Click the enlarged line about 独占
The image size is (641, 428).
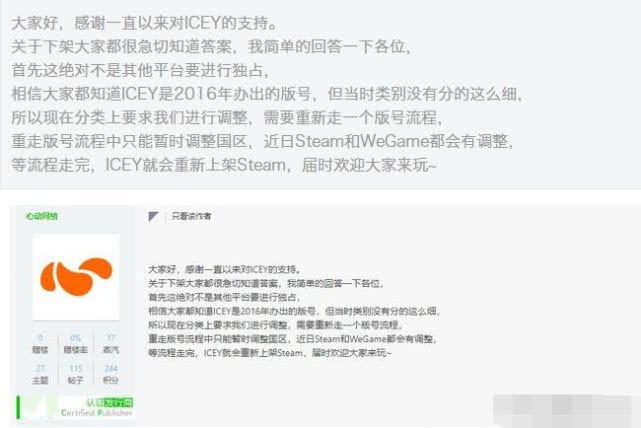tap(140, 70)
